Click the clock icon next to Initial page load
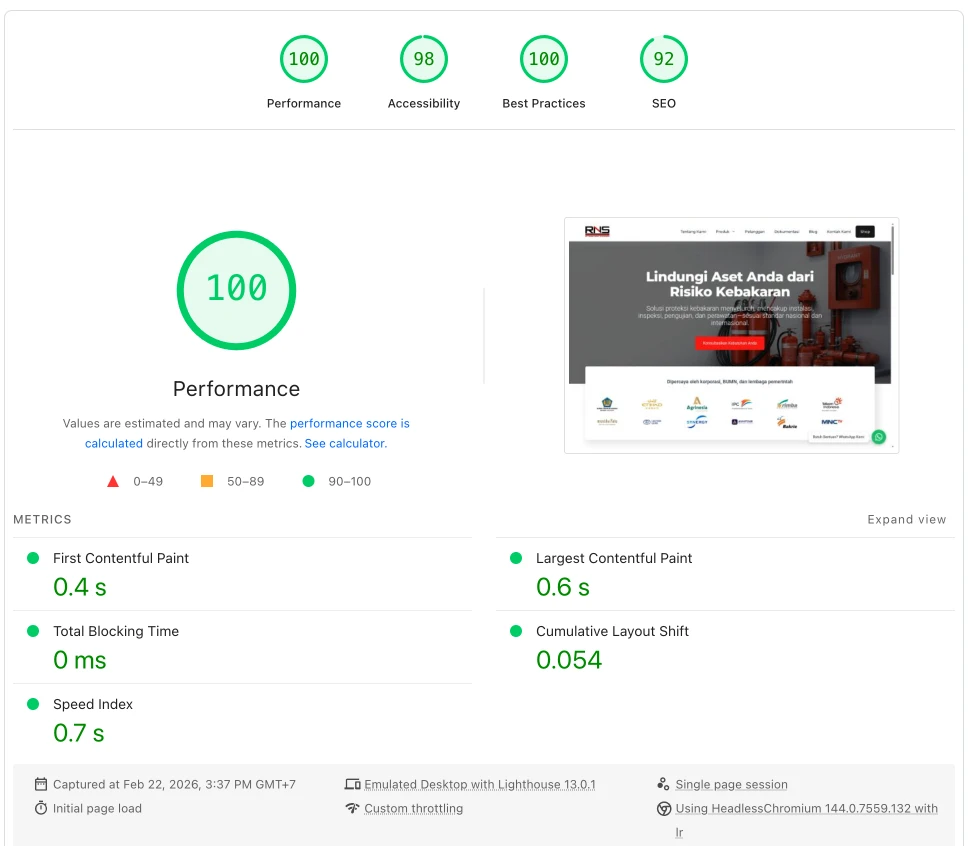974x846 pixels. [x=39, y=809]
